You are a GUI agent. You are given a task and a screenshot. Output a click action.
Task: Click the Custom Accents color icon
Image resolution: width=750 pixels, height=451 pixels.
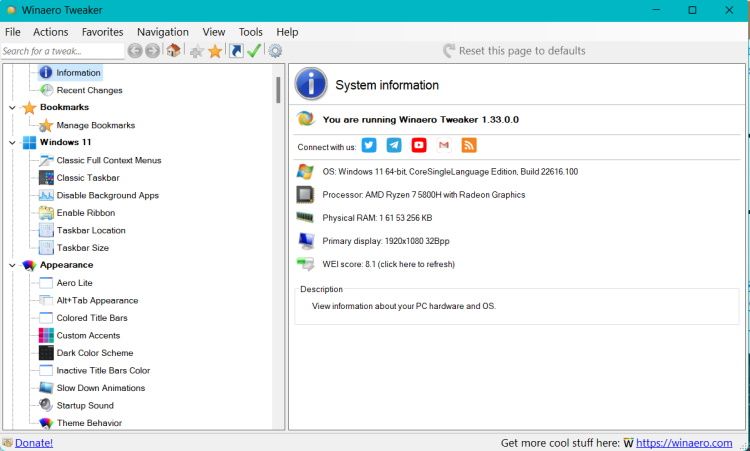click(46, 335)
